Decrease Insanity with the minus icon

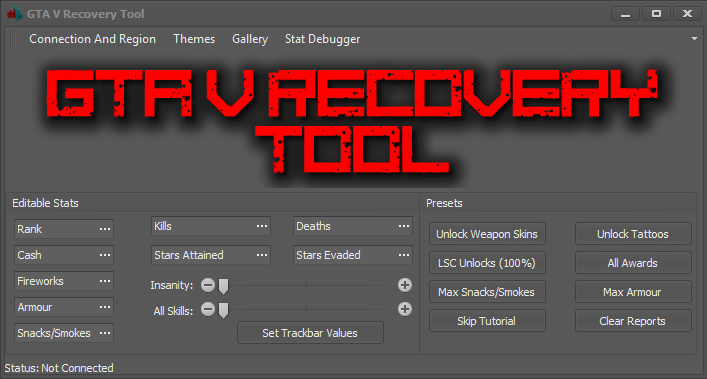point(208,285)
